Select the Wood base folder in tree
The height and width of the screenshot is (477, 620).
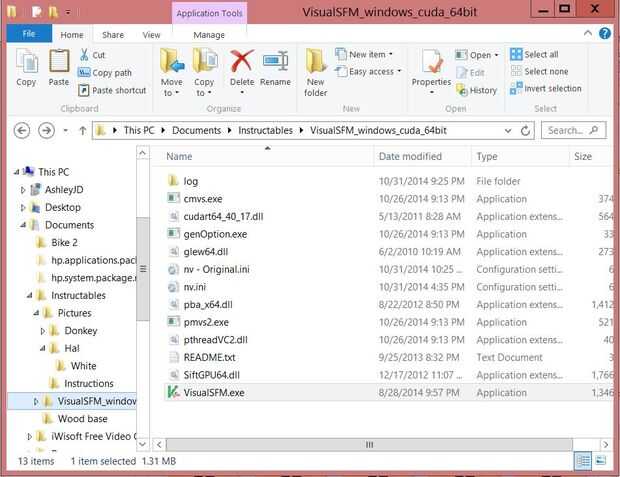coord(82,418)
